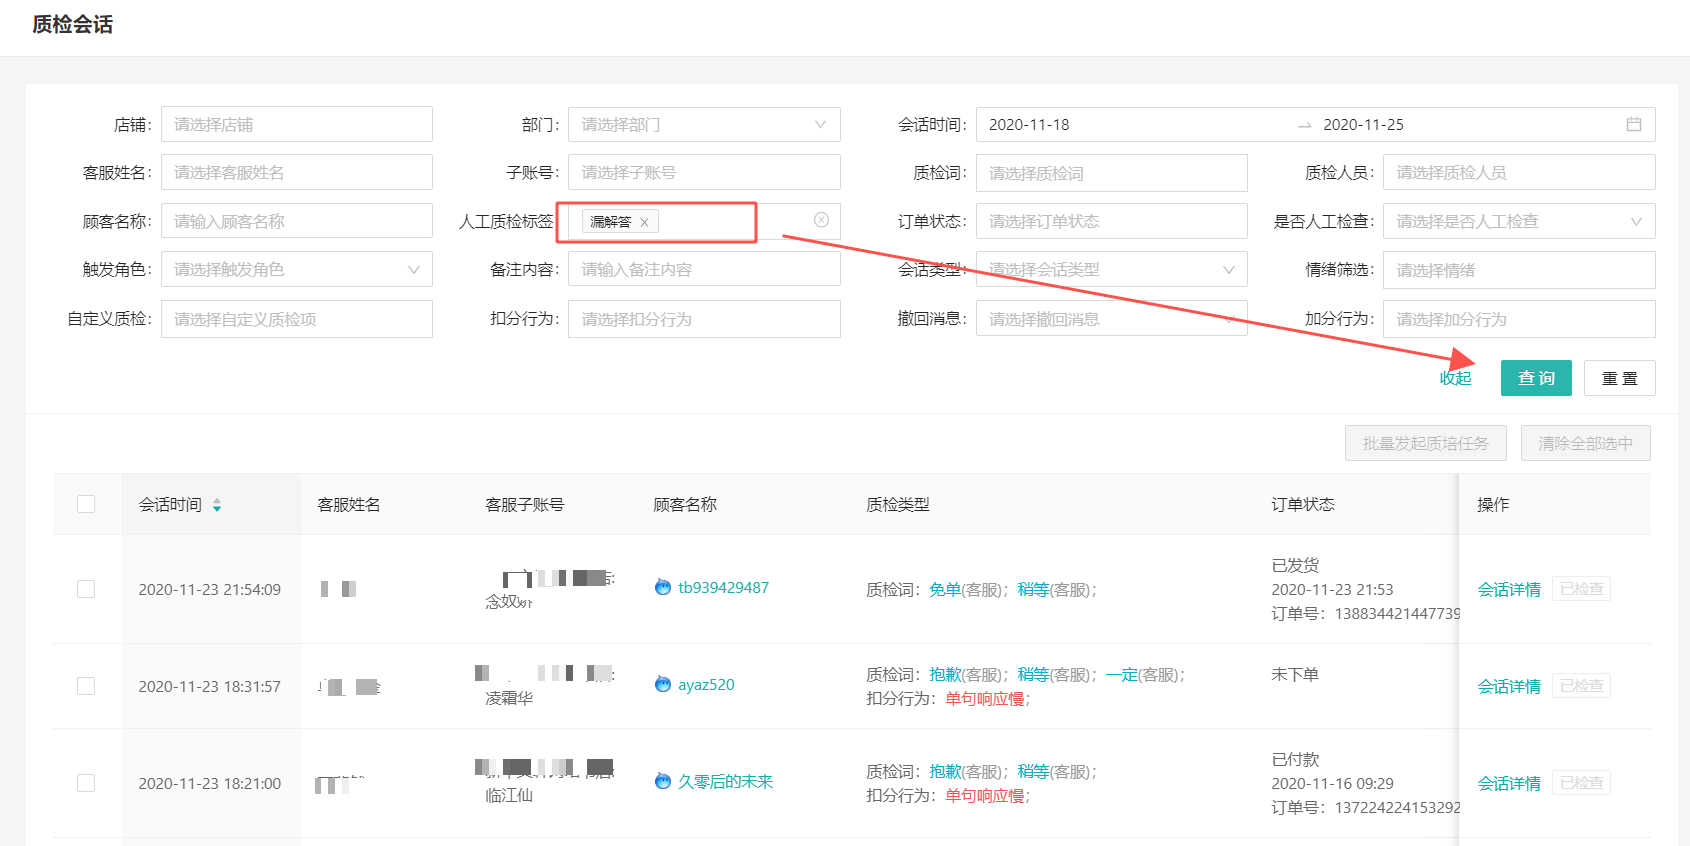This screenshot has width=1690, height=846.
Task: Collapse filters with 收起 link
Action: point(1456,378)
